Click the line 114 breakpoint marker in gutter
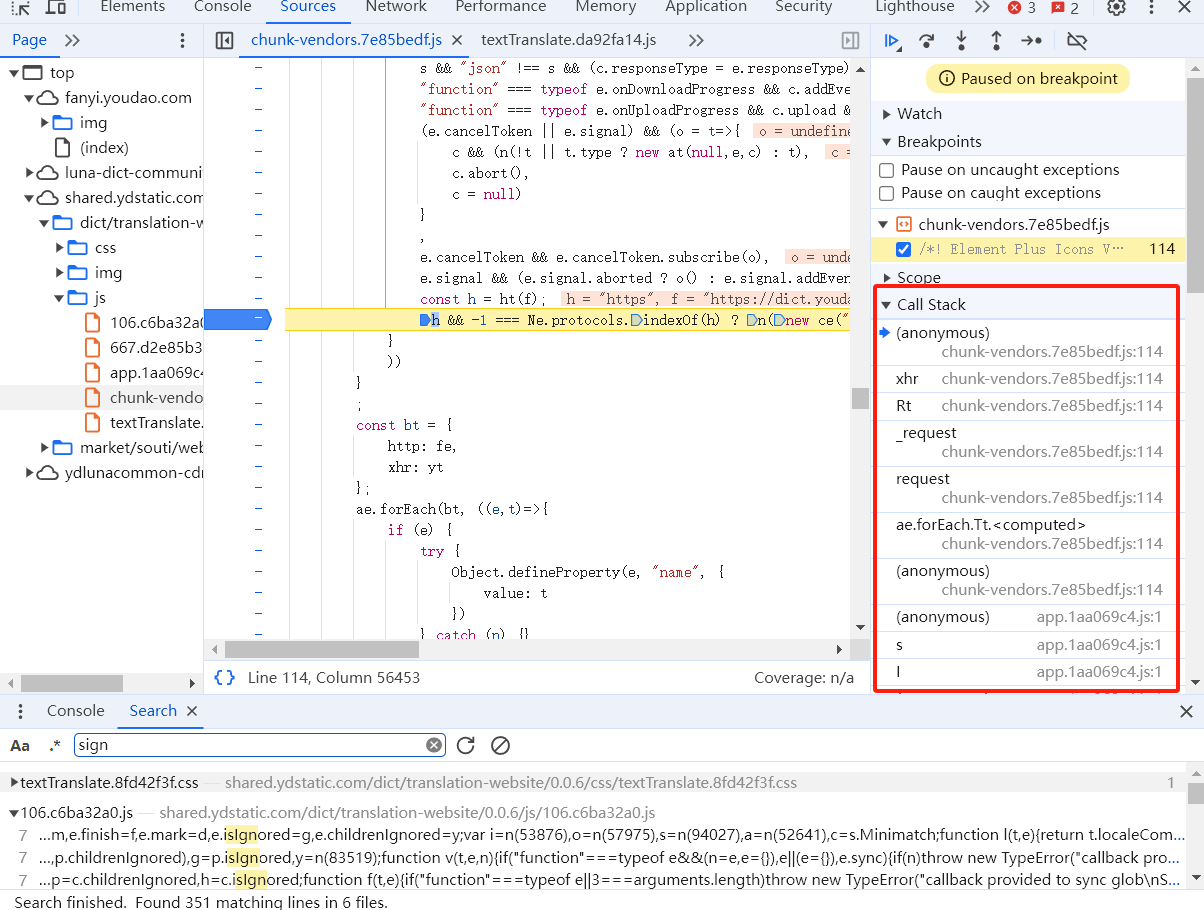1204x910 pixels. pyautogui.click(x=238, y=320)
